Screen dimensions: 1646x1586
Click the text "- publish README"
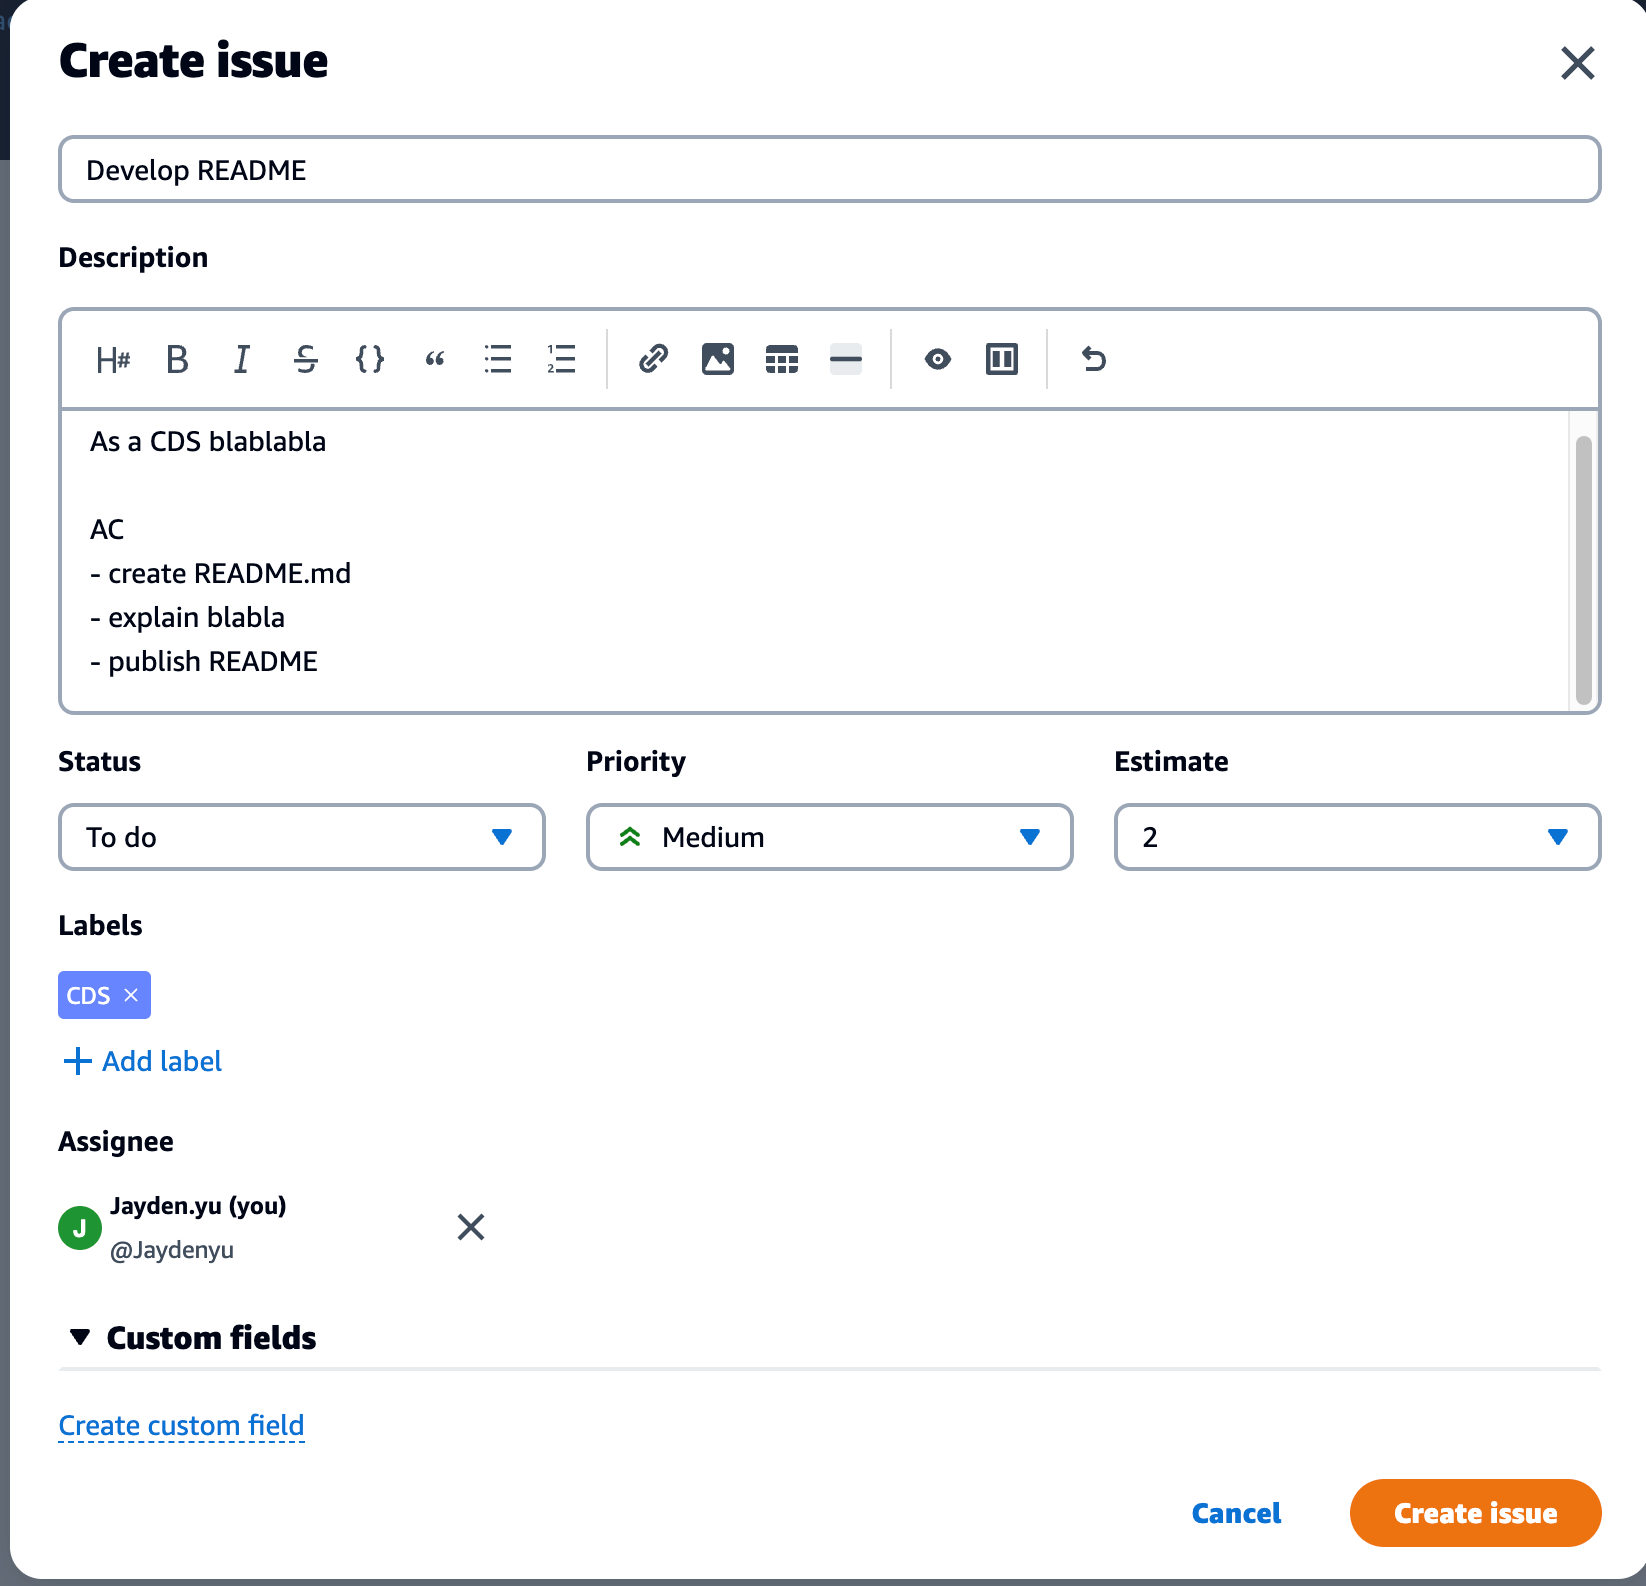click(204, 662)
